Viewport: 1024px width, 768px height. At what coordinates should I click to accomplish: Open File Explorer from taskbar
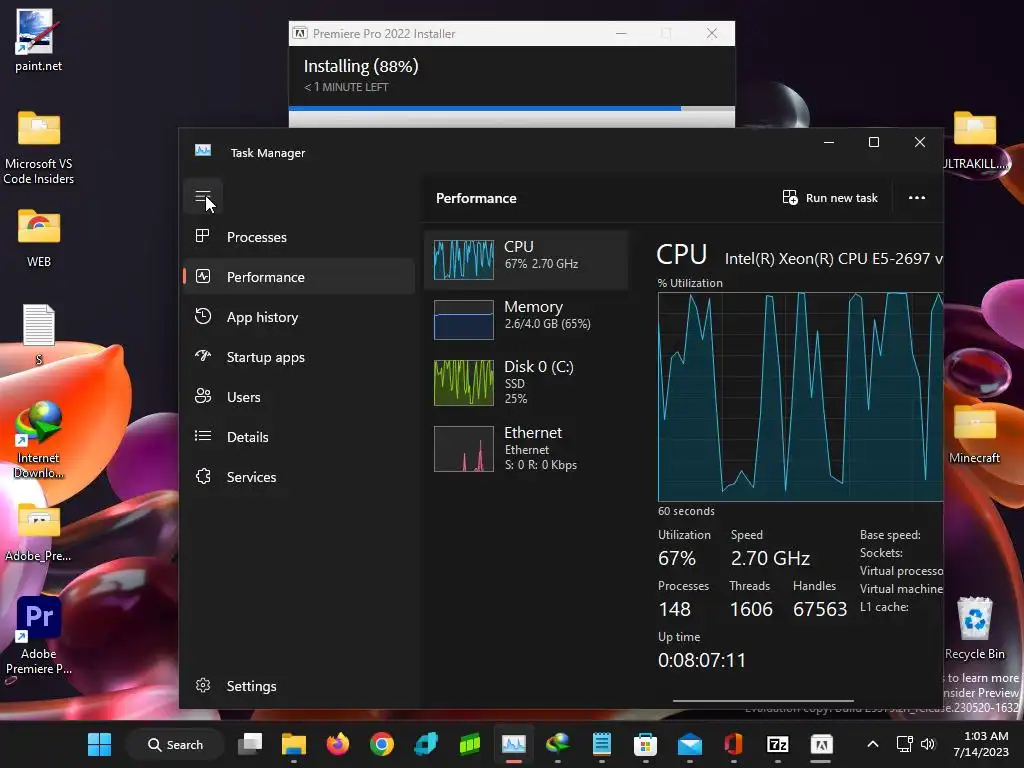click(x=294, y=744)
